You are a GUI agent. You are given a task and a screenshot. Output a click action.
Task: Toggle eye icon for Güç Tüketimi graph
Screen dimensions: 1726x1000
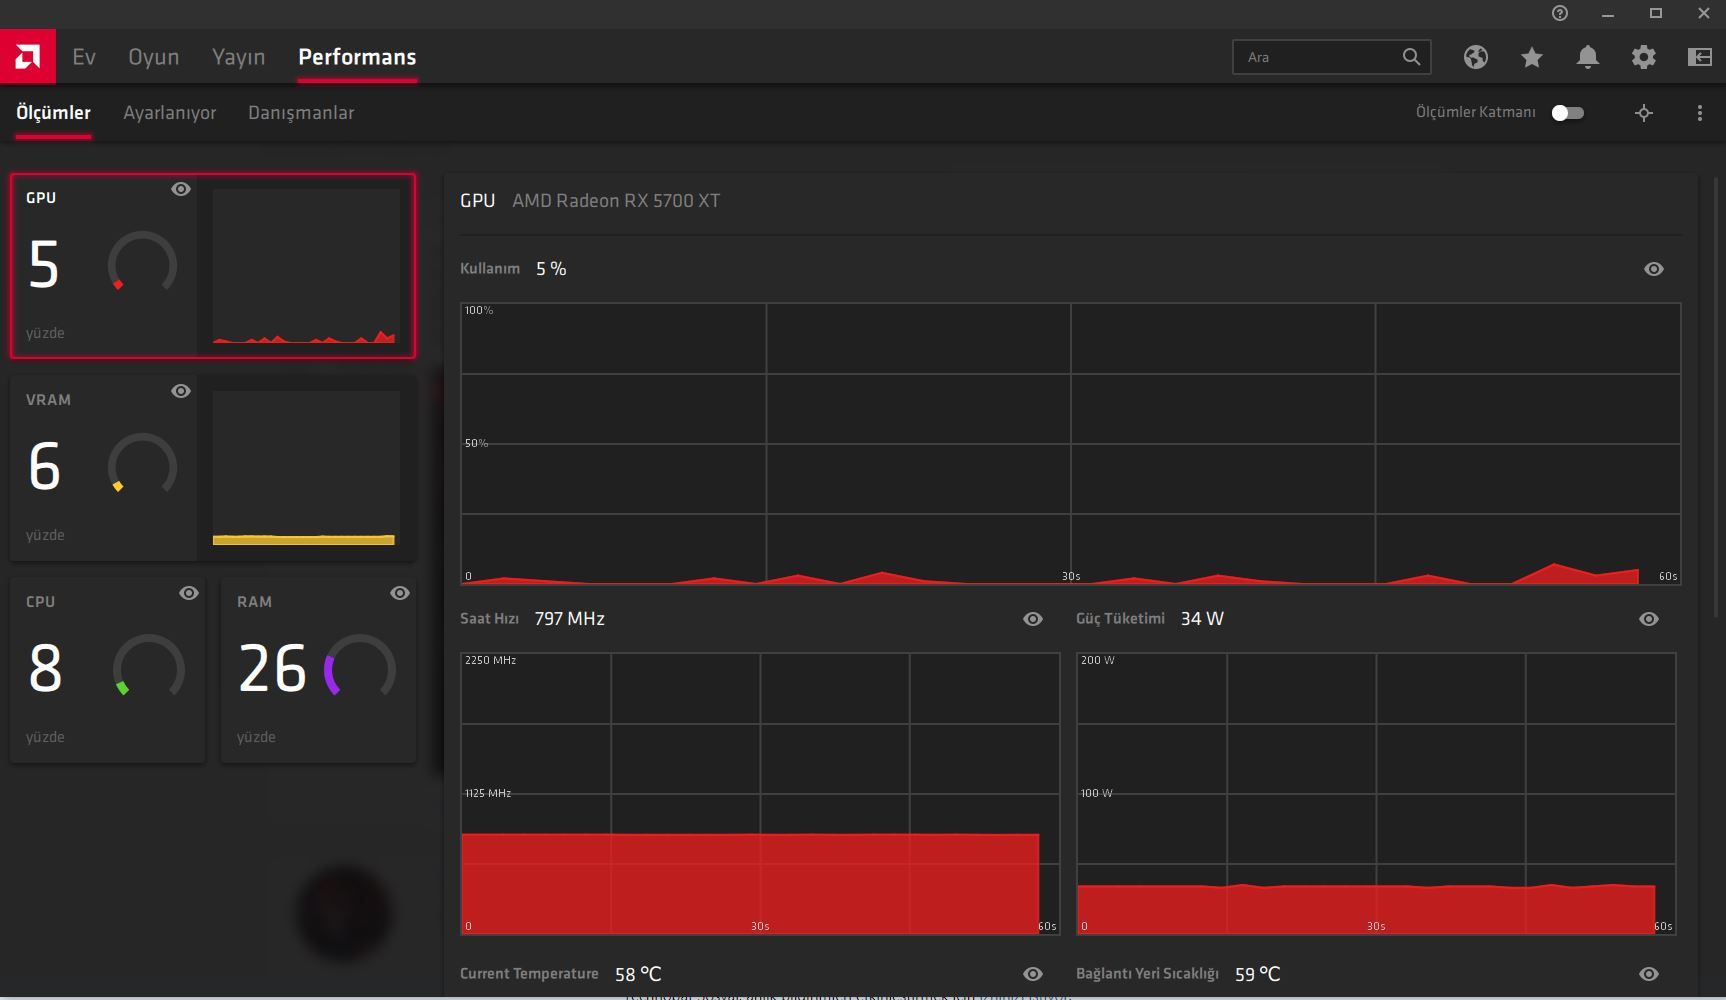[1649, 619]
